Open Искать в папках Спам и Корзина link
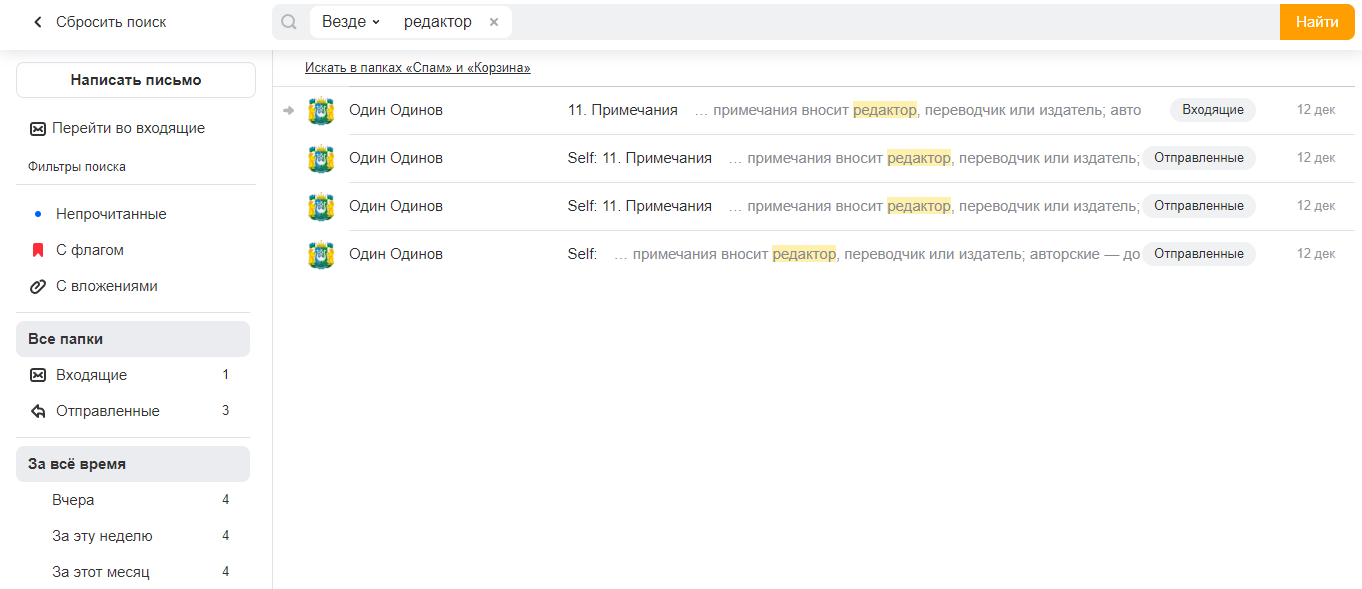1362x589 pixels. 417,68
